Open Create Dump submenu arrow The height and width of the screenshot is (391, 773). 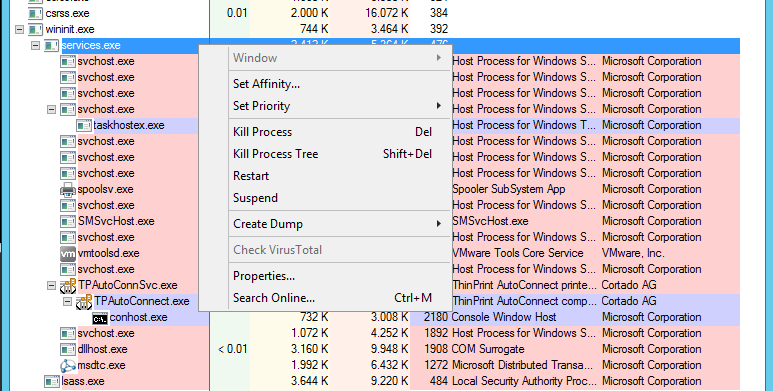click(438, 223)
